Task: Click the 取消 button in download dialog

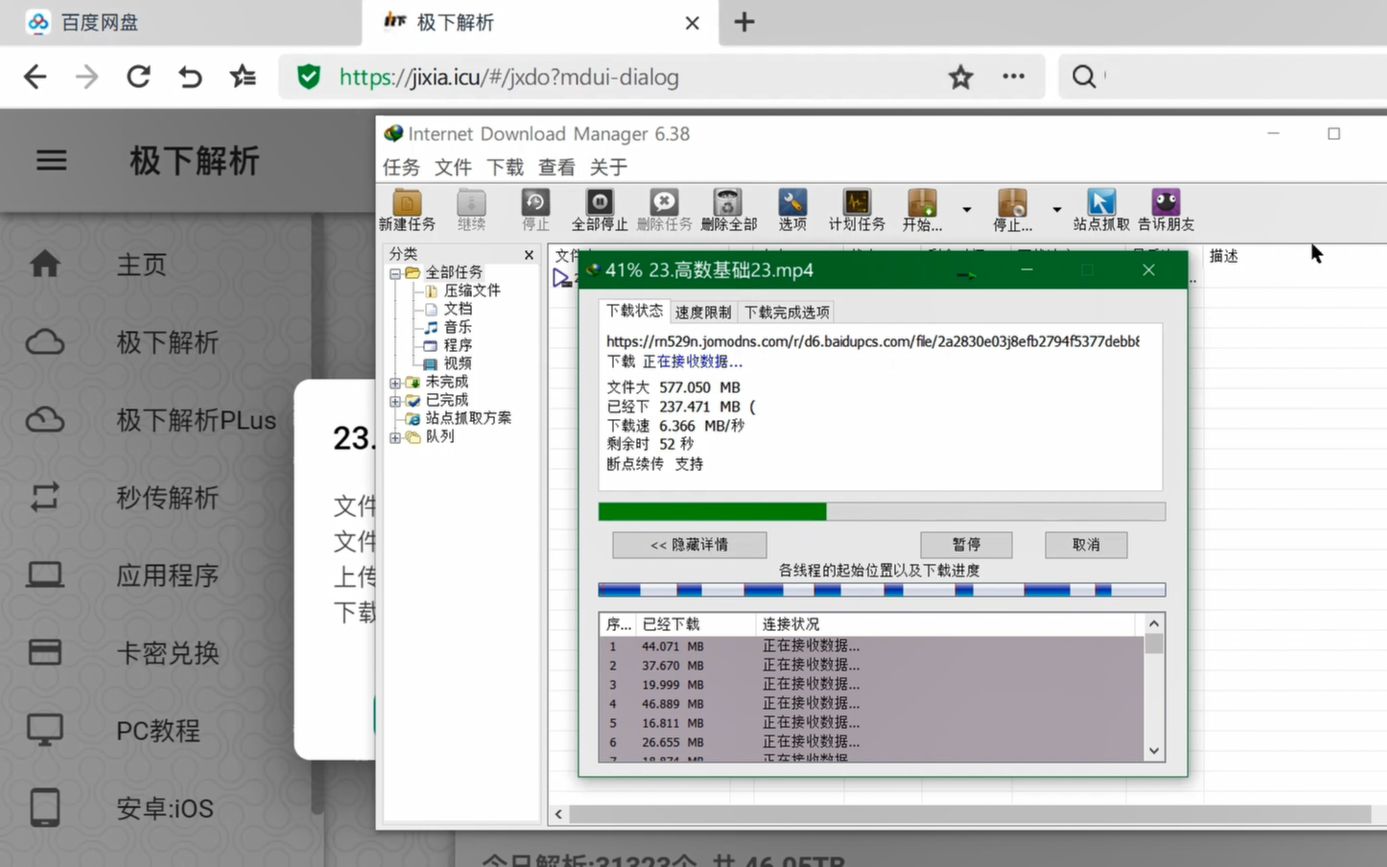Action: point(1086,545)
